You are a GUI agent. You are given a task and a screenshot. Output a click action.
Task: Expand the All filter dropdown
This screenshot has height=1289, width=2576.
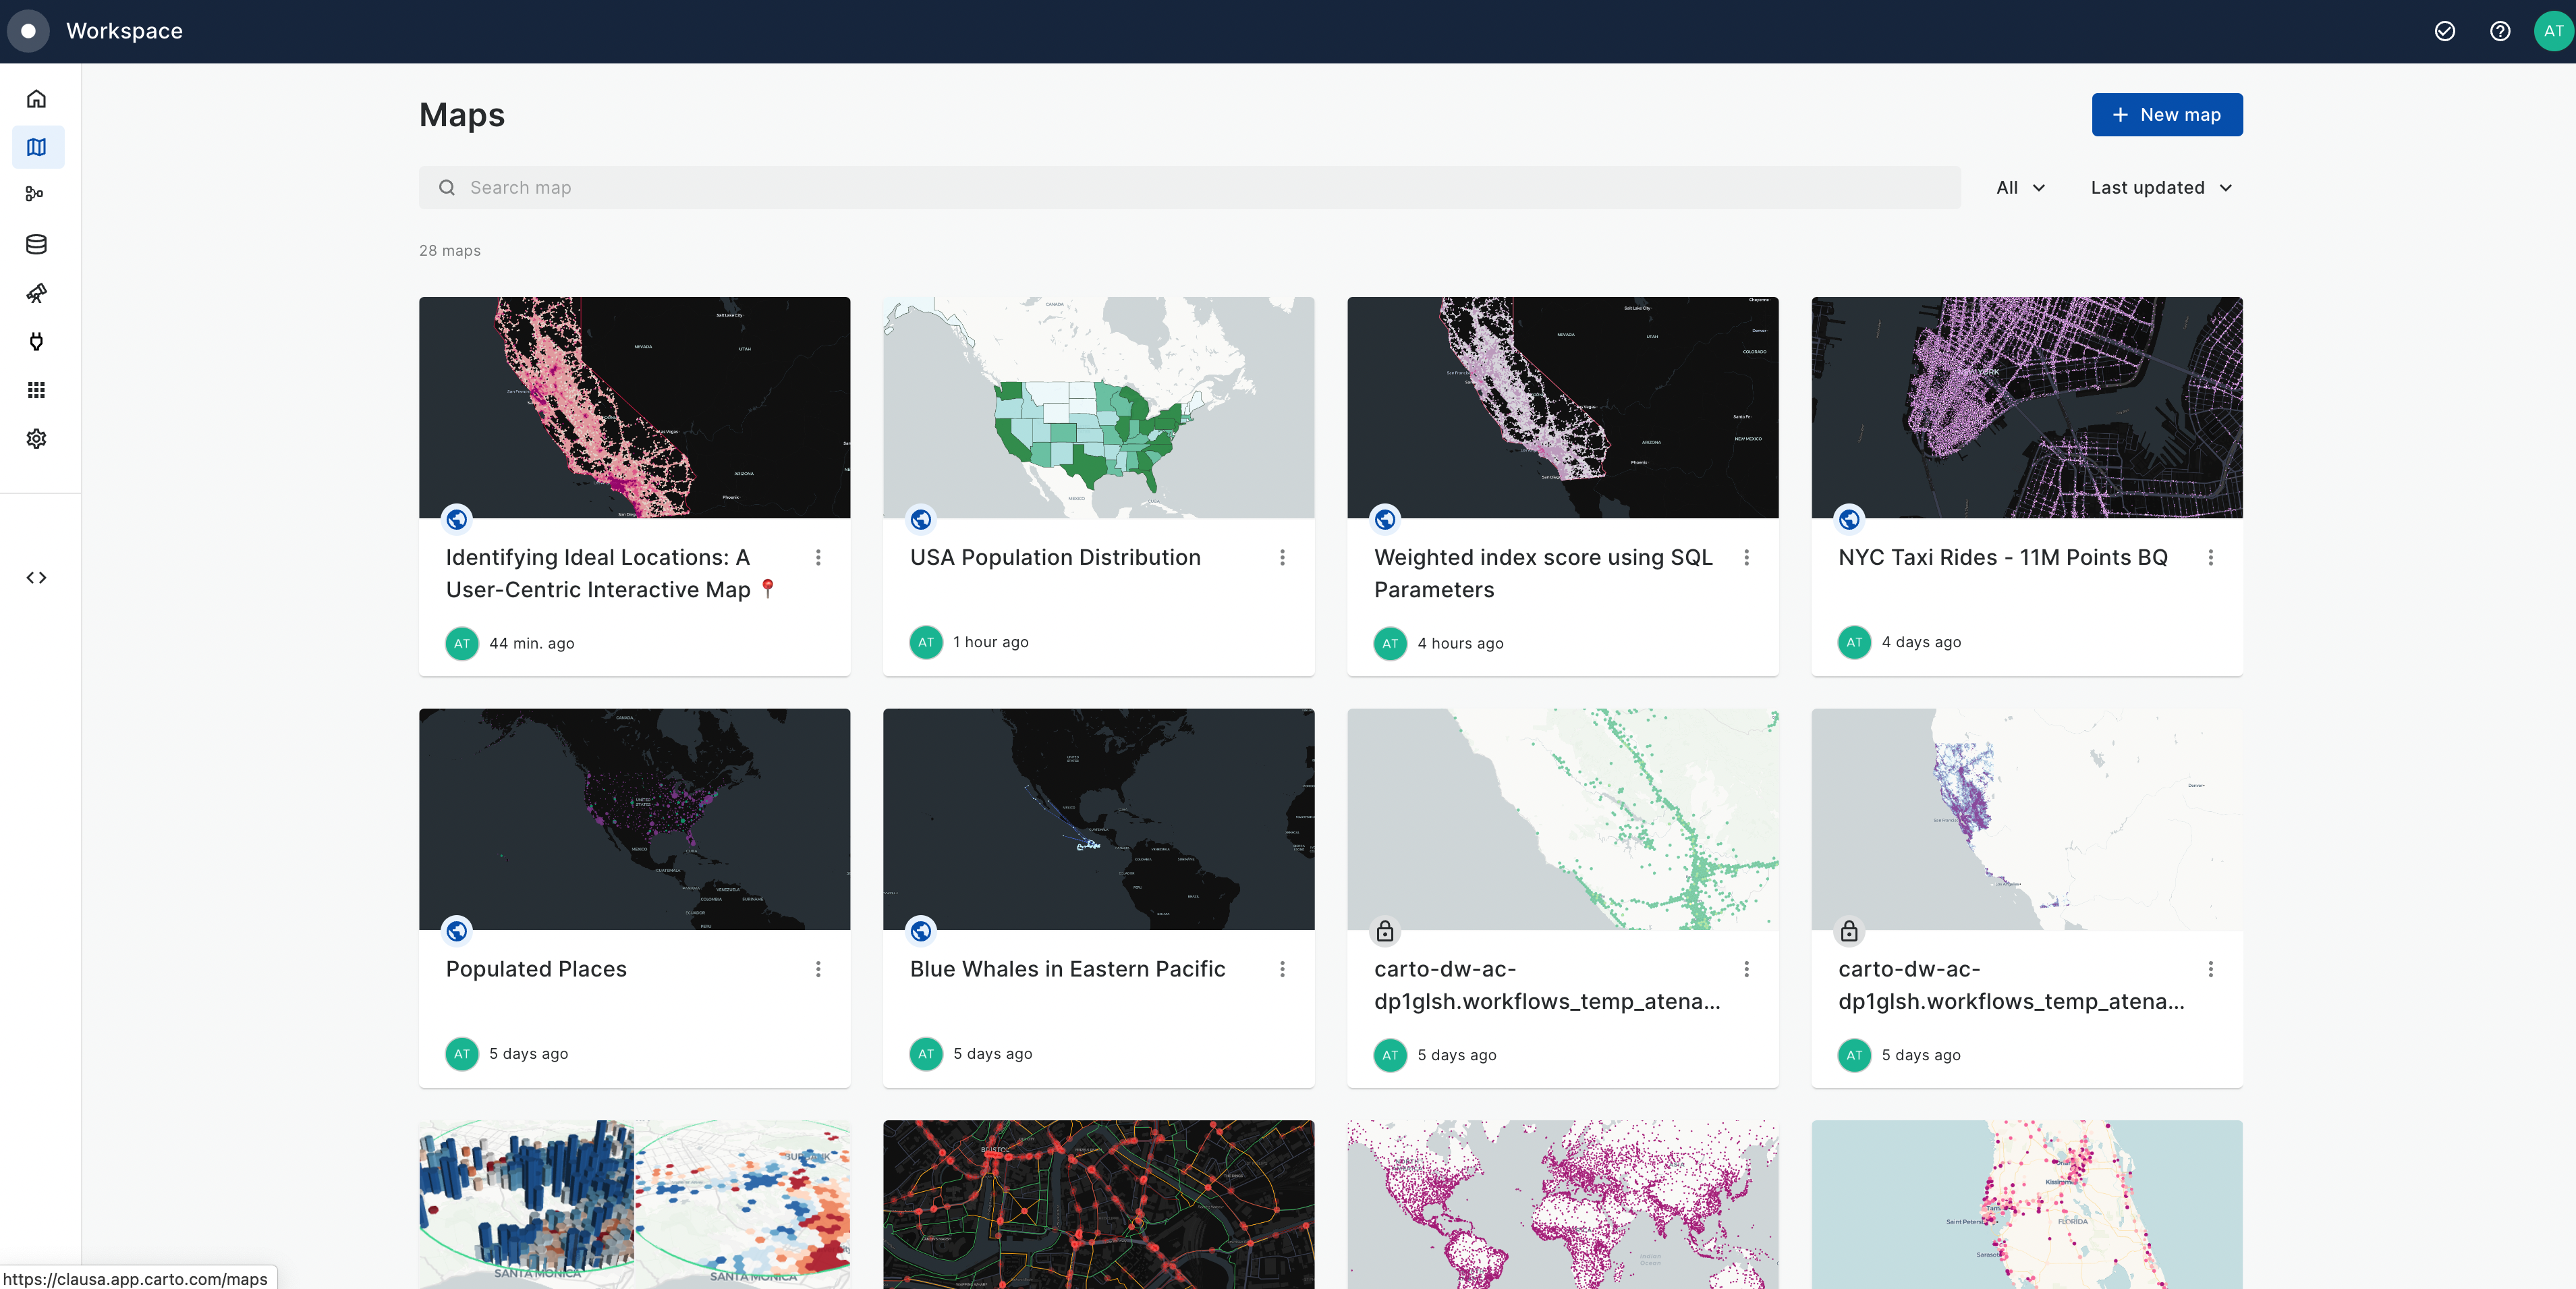(2020, 188)
